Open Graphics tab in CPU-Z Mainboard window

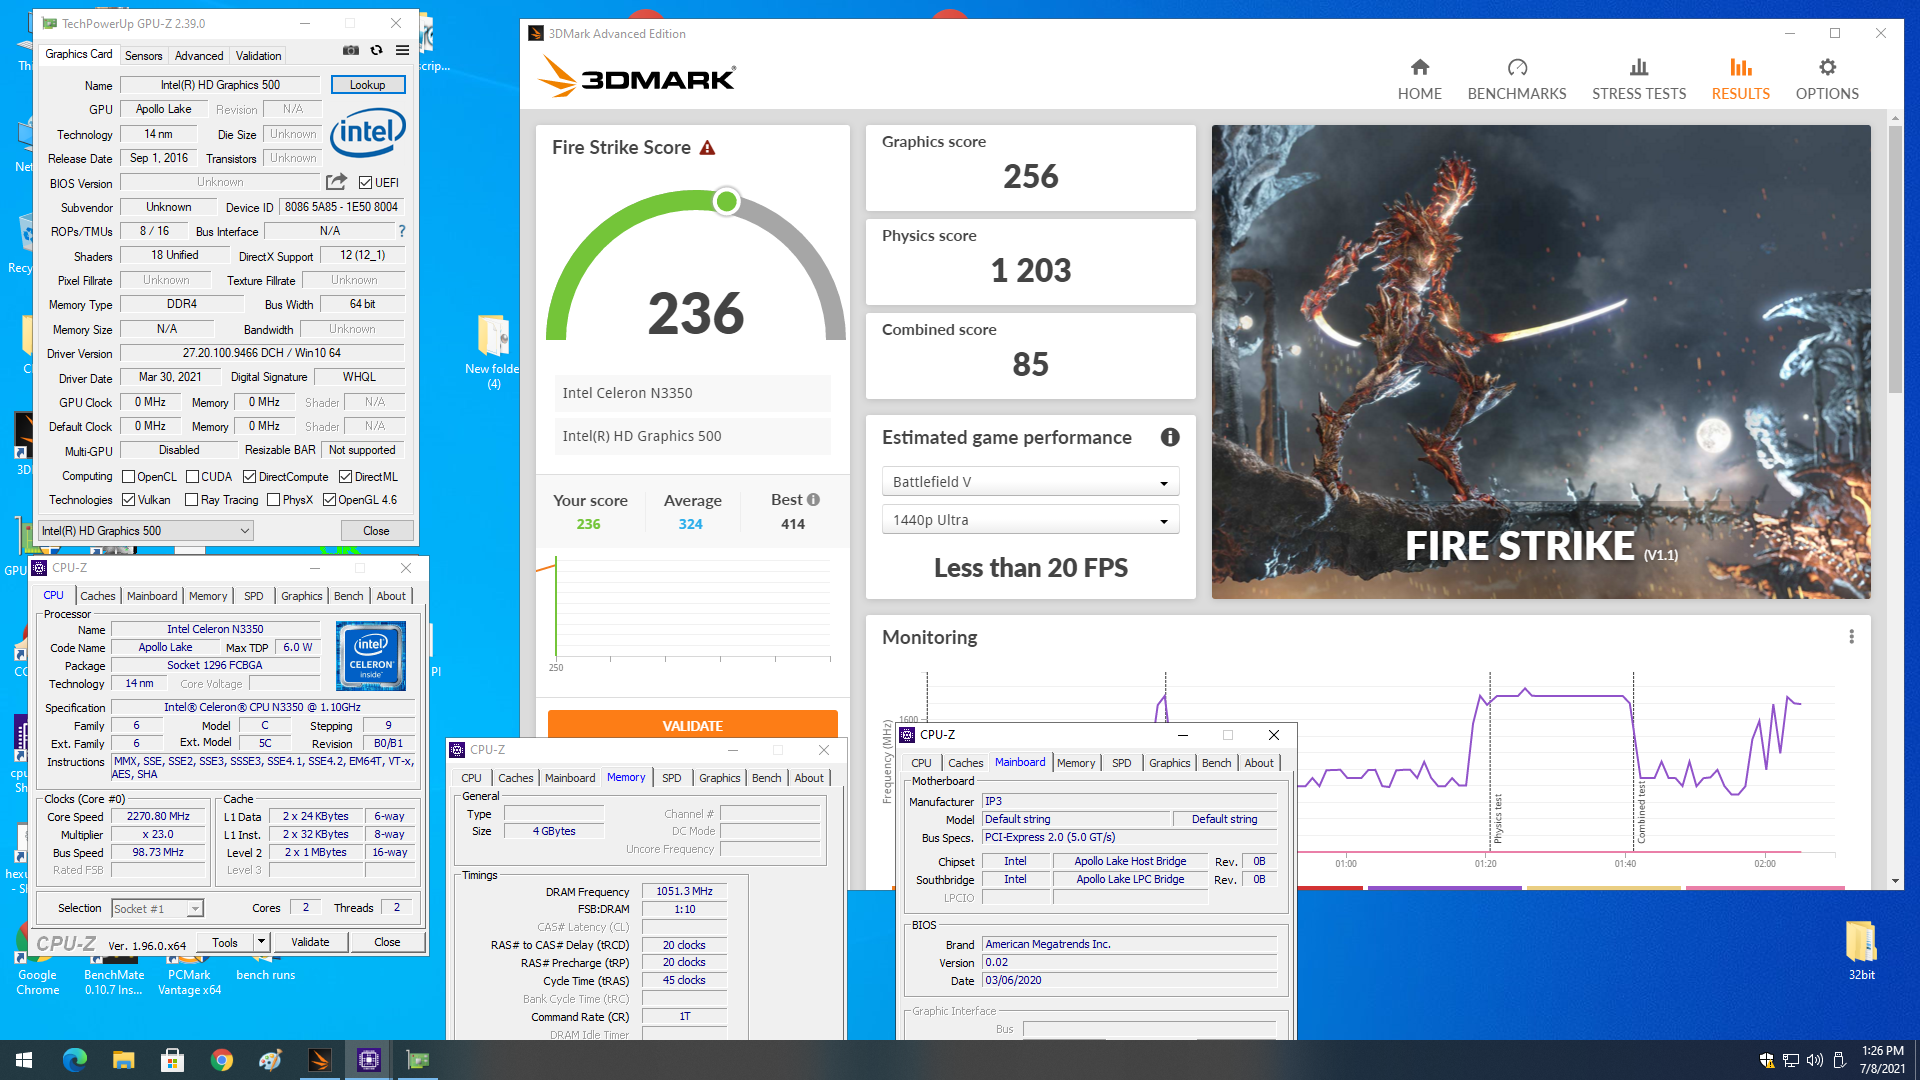click(x=1169, y=763)
